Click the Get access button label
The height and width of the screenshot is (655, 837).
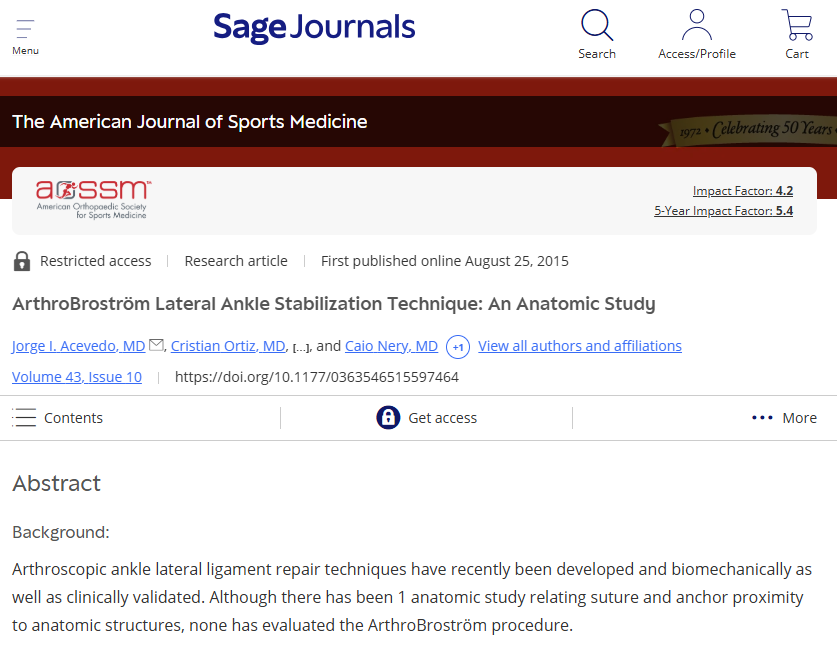click(443, 418)
